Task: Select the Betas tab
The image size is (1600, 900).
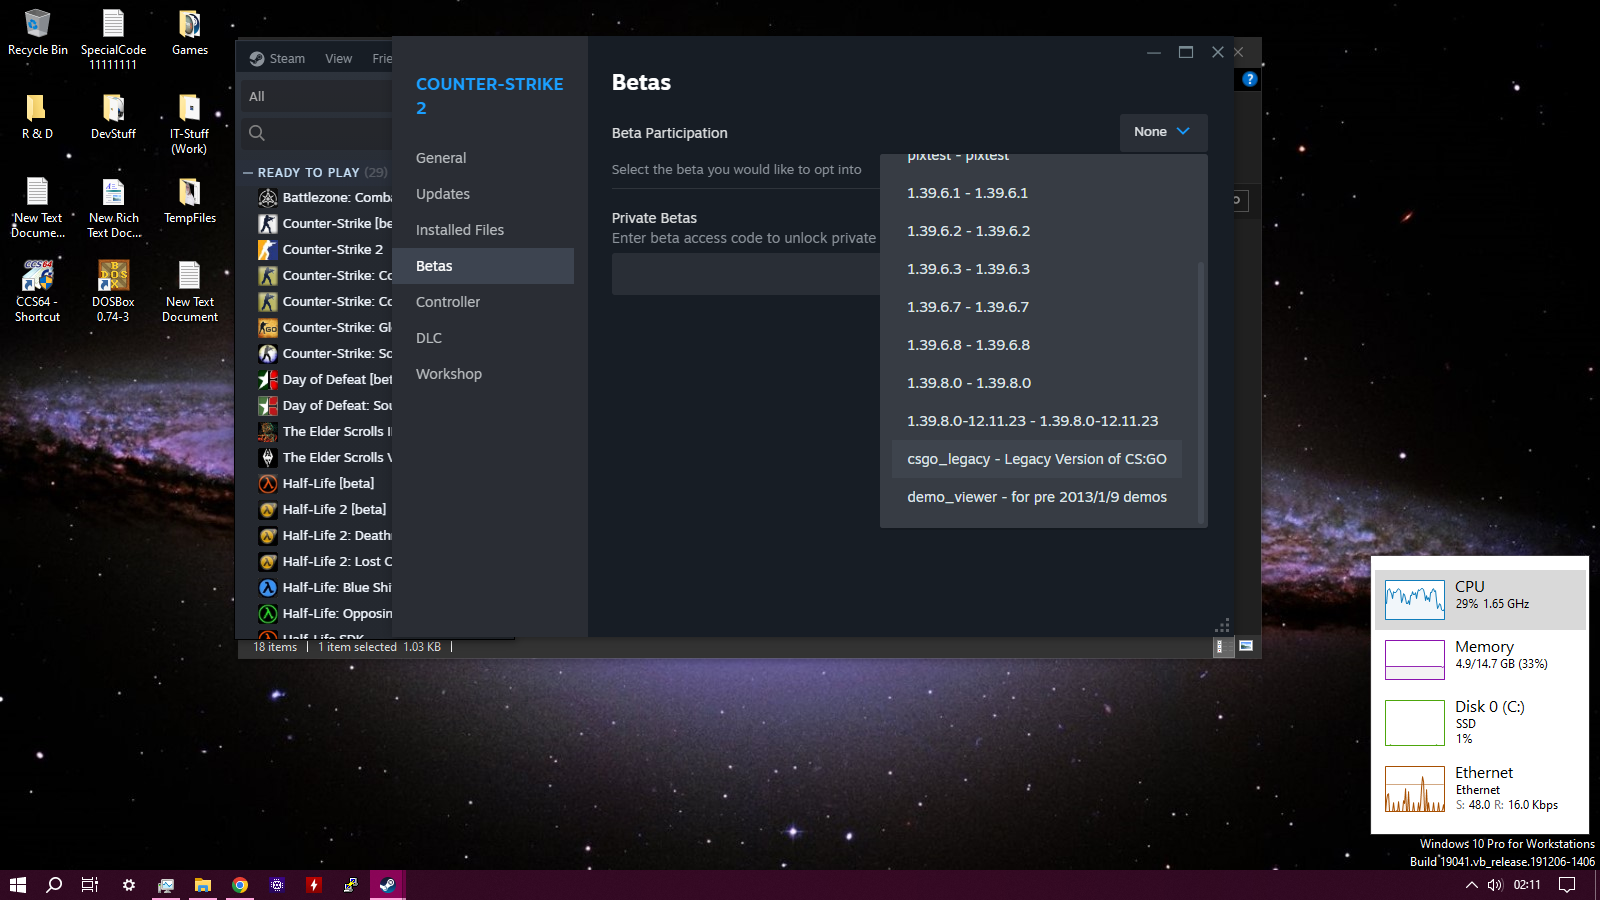Action: coord(483,266)
